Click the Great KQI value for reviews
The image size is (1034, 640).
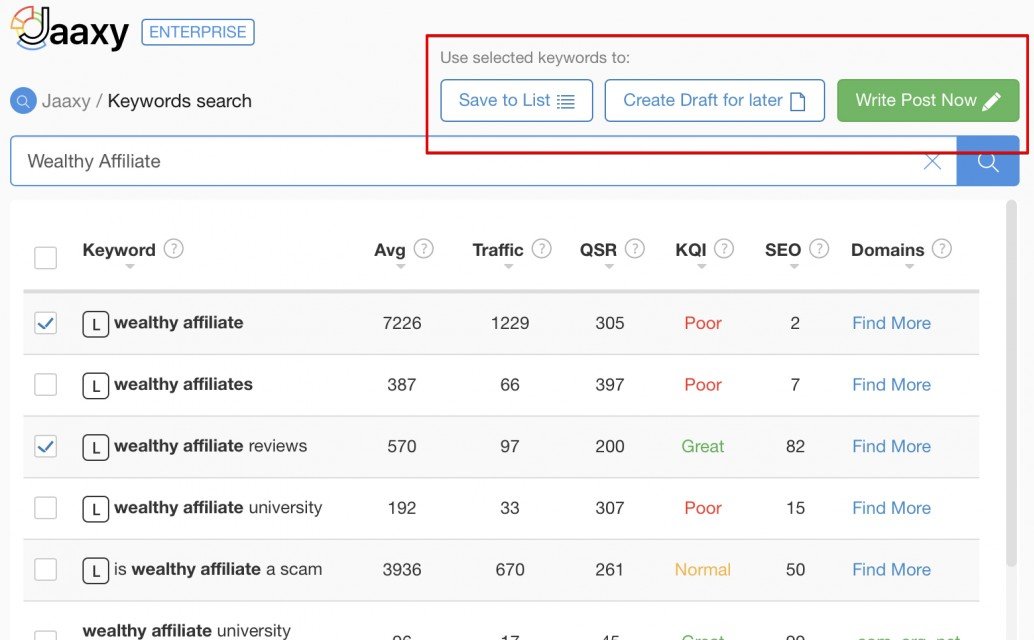tap(702, 446)
